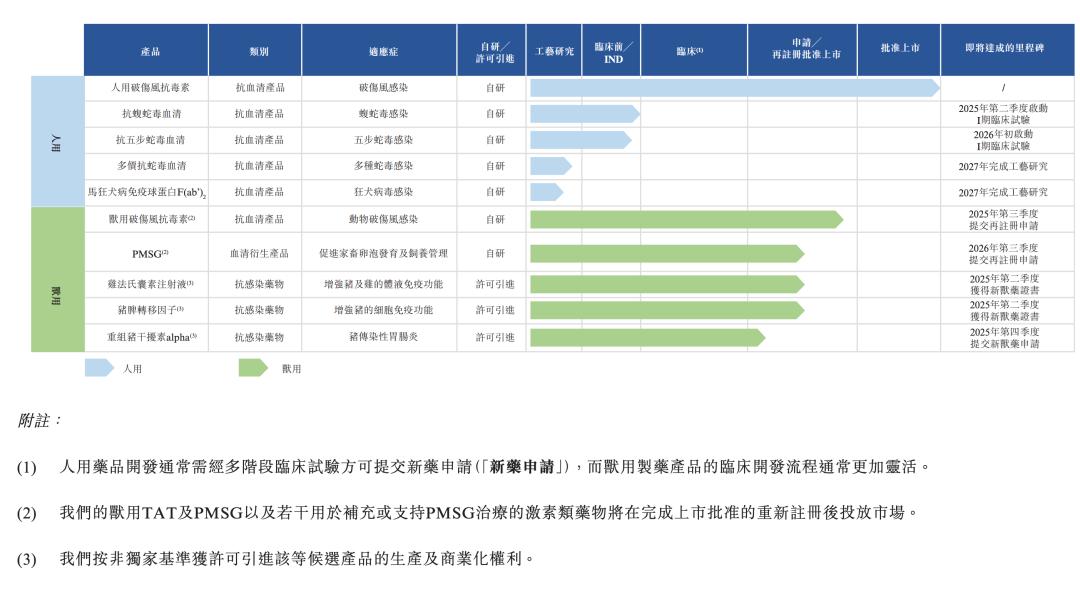Image resolution: width=1080 pixels, height=592 pixels.
Task: Click the 獸用破傷風抗毒素 green progress bar
Action: point(687,219)
